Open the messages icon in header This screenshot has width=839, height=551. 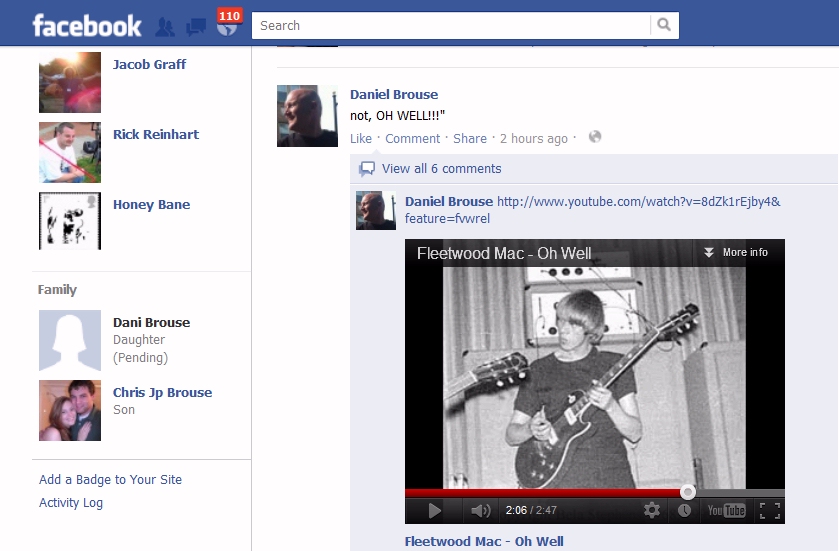pos(196,27)
